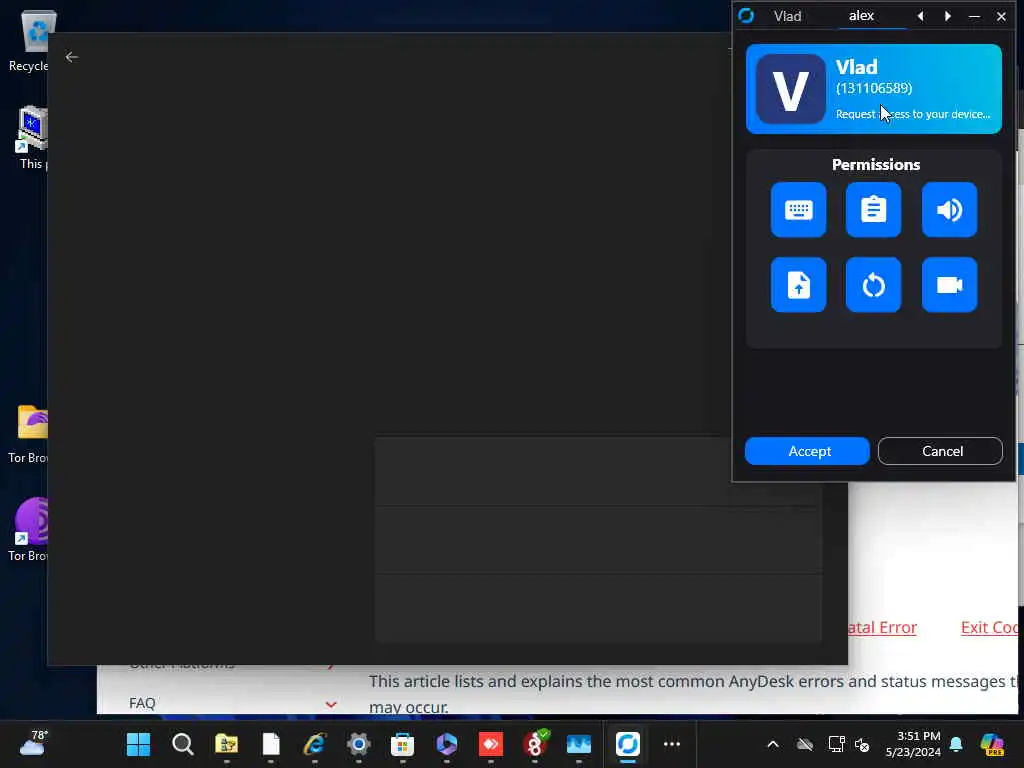Click active blue ring app in taskbar
The height and width of the screenshot is (768, 1024).
[628, 744]
